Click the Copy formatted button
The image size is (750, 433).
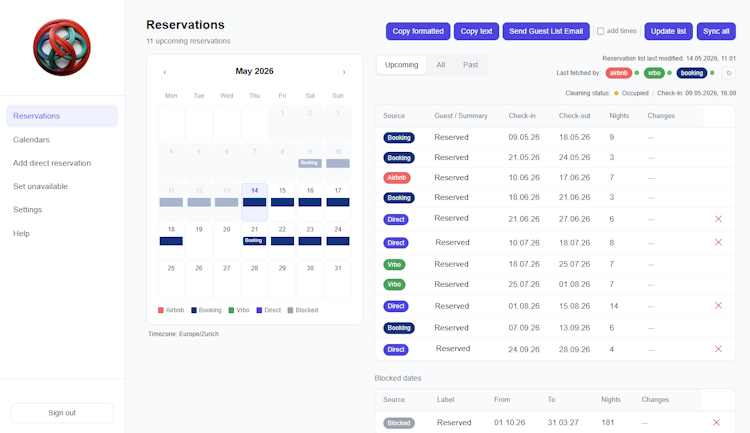418,31
